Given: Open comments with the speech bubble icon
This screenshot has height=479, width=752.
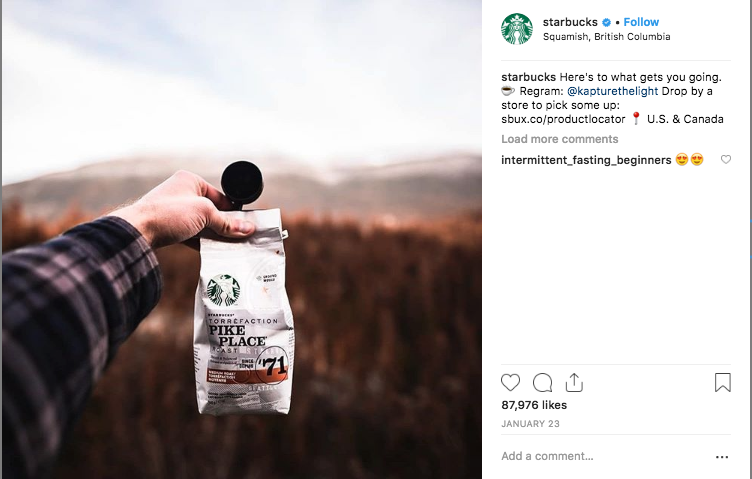Looking at the screenshot, I should coord(542,383).
